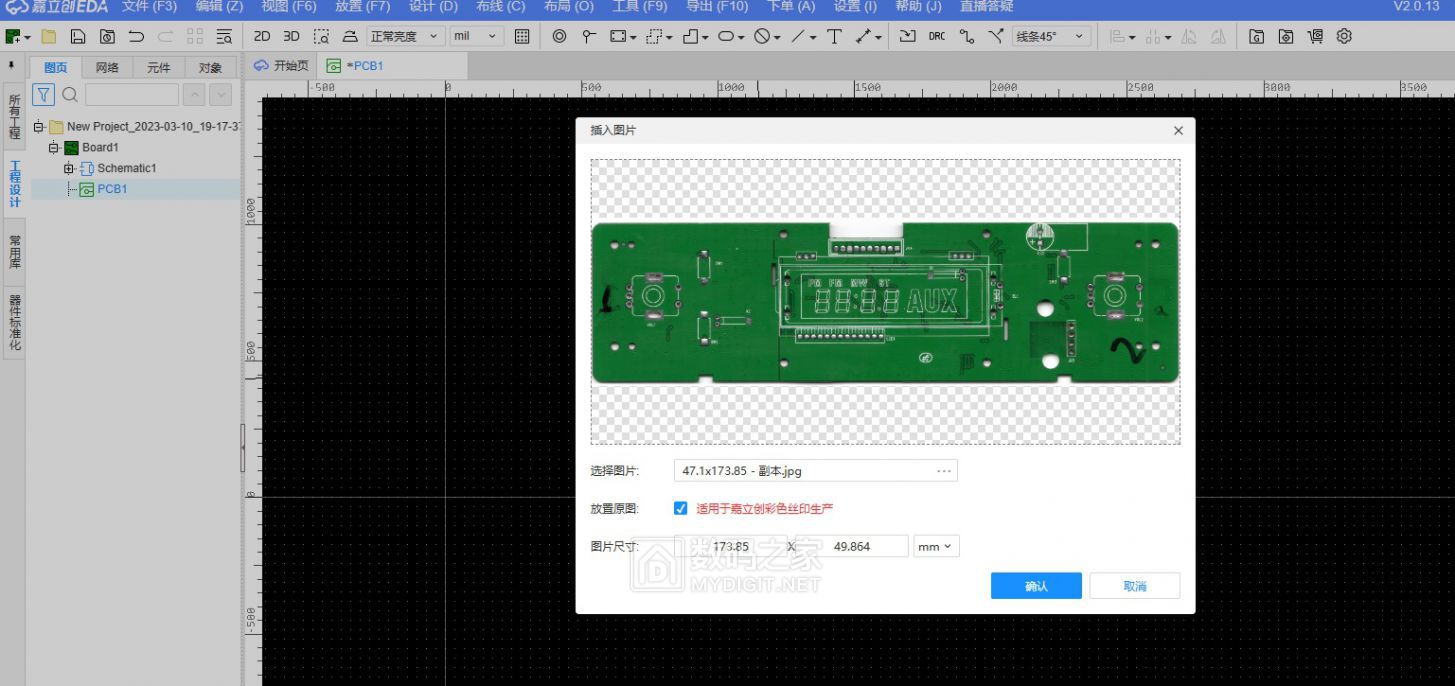Click the filter funnel icon in left panel

tap(43, 94)
